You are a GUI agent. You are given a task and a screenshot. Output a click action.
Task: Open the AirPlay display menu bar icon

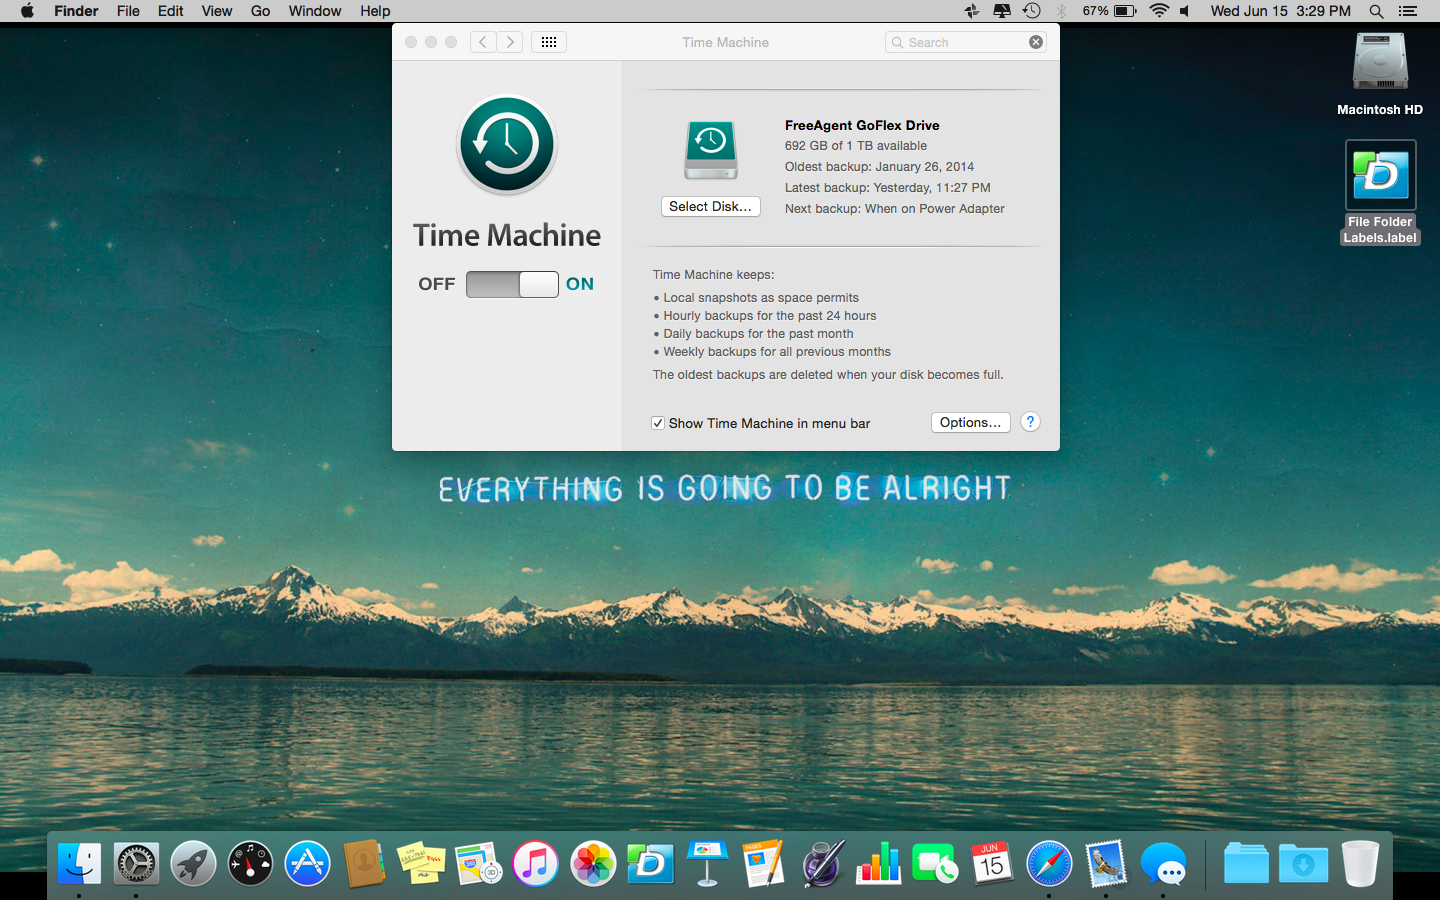coord(1001,11)
